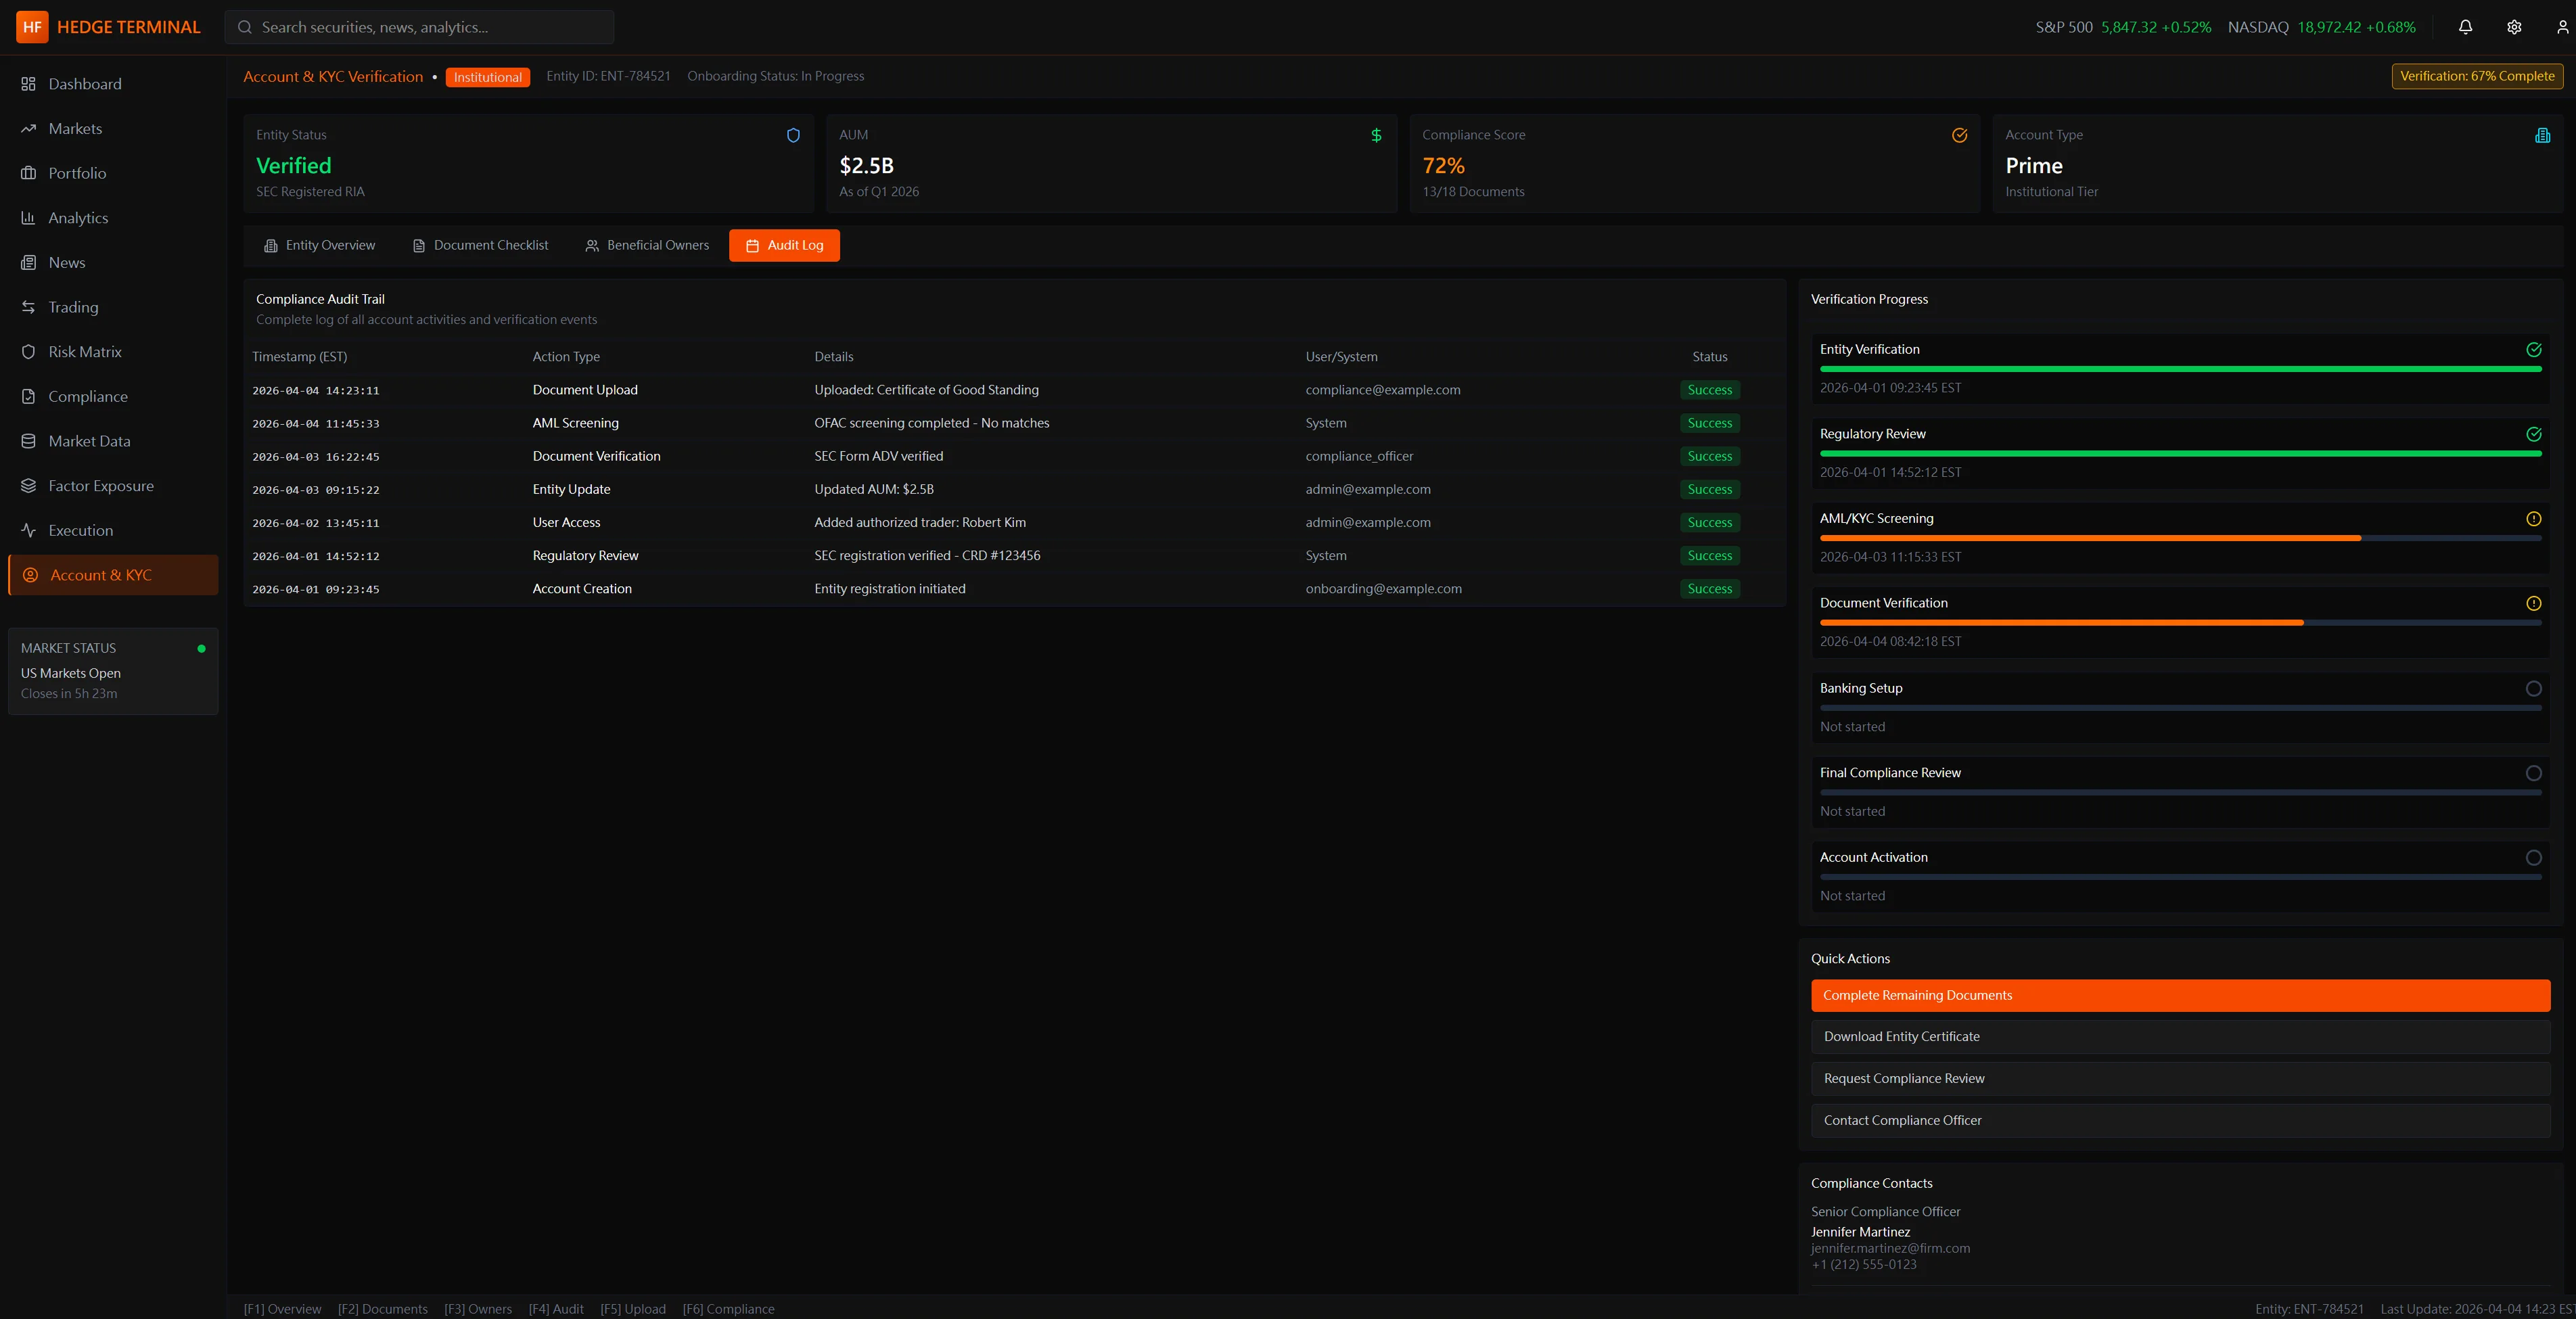Select the Factor Exposure sidebar icon
The height and width of the screenshot is (1319, 2576).
pyautogui.click(x=28, y=485)
